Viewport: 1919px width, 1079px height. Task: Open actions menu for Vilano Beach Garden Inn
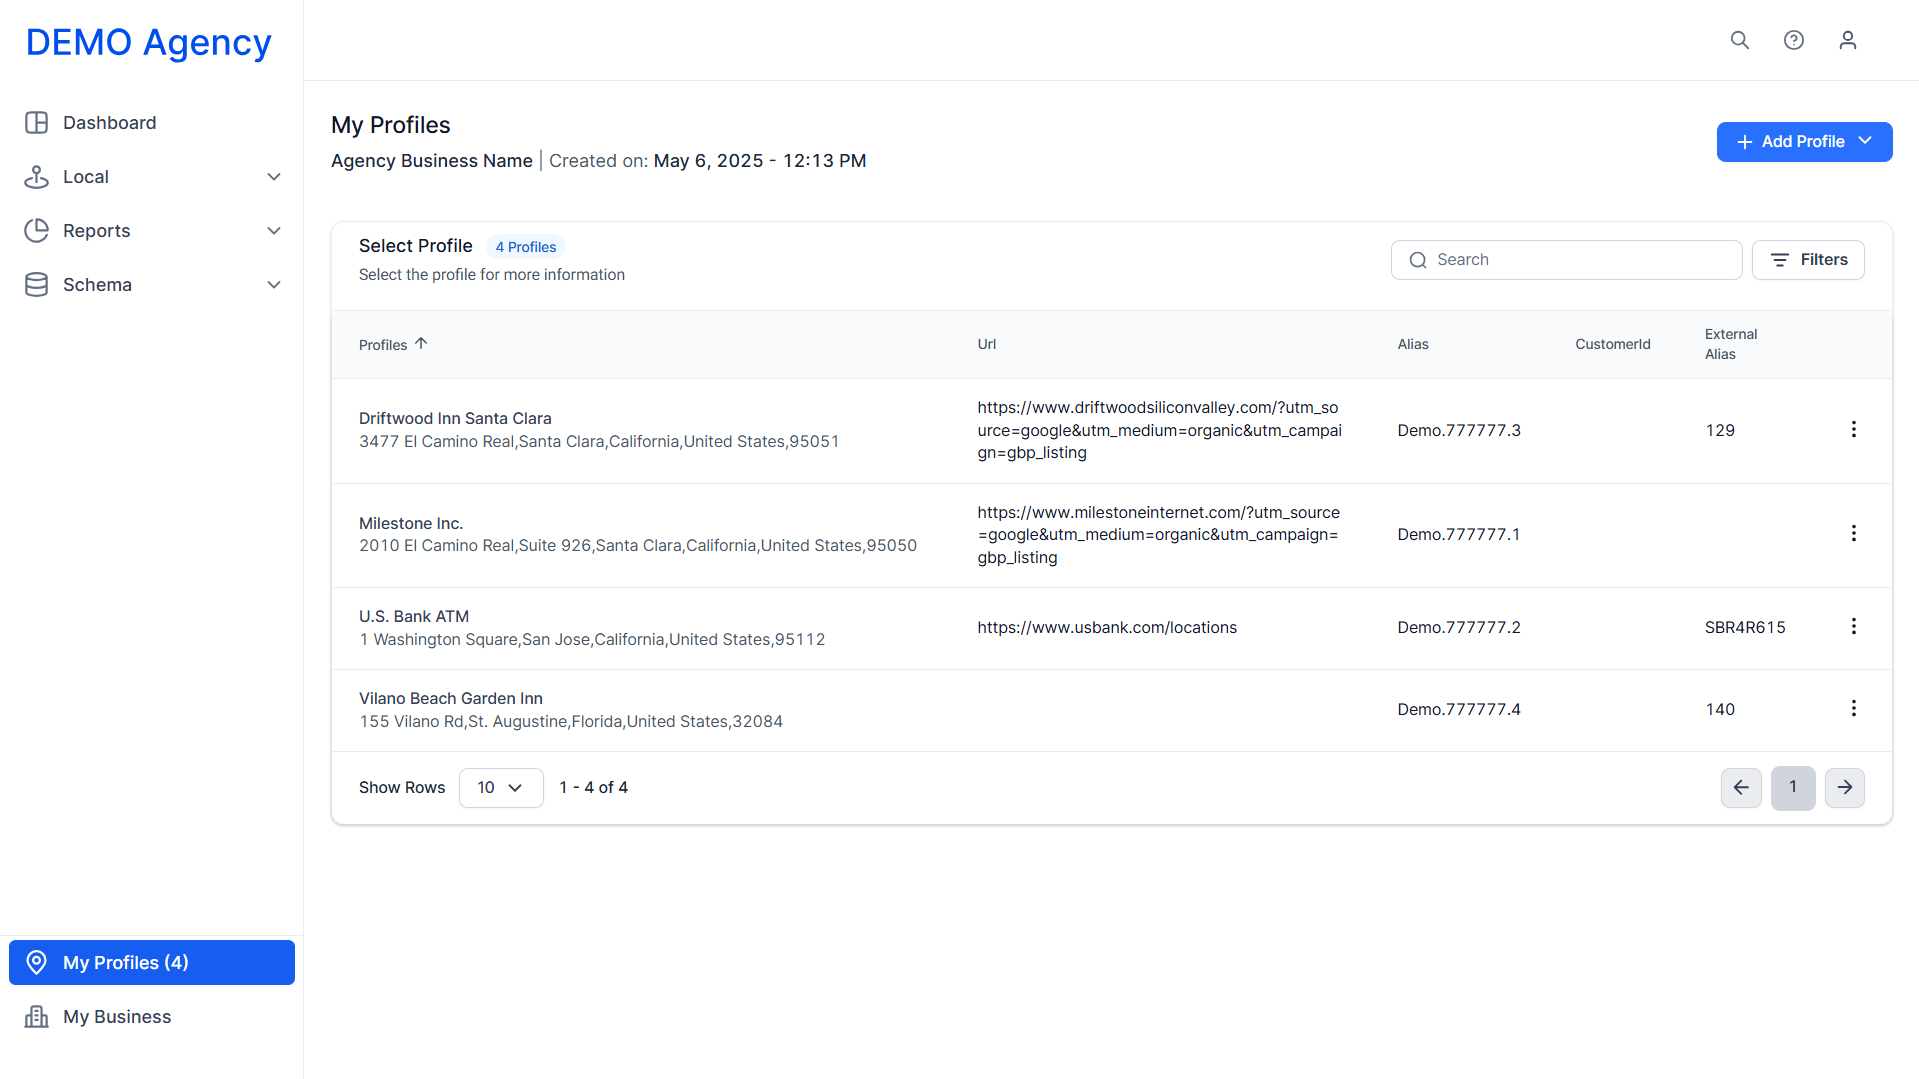[1854, 708]
